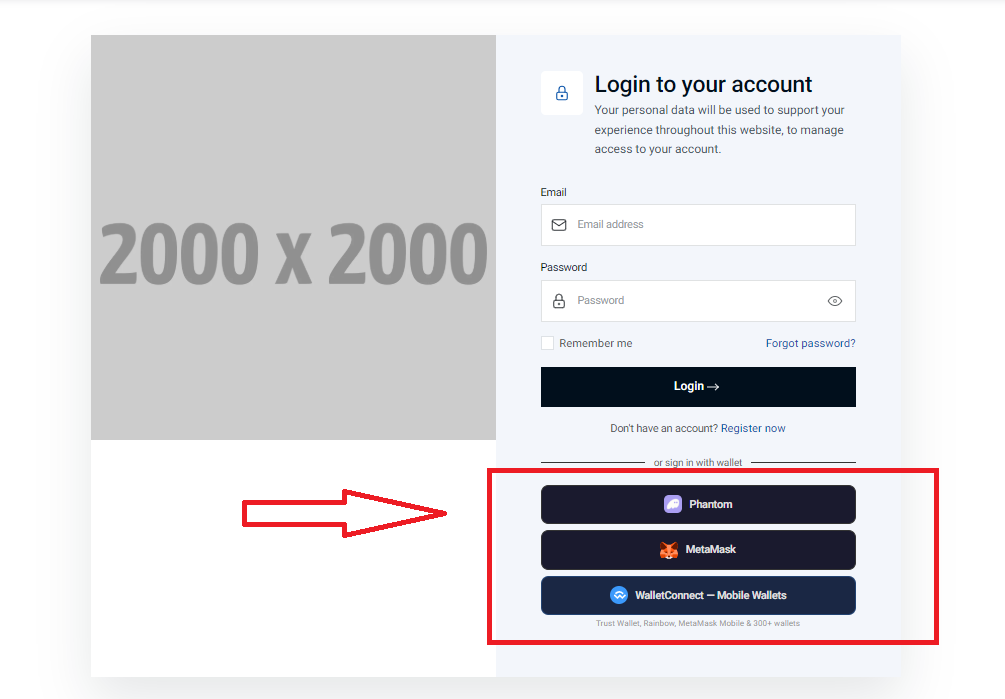Screen dimensions: 1005x699
Task: Click the envelope icon in the Email field
Action: [559, 225]
